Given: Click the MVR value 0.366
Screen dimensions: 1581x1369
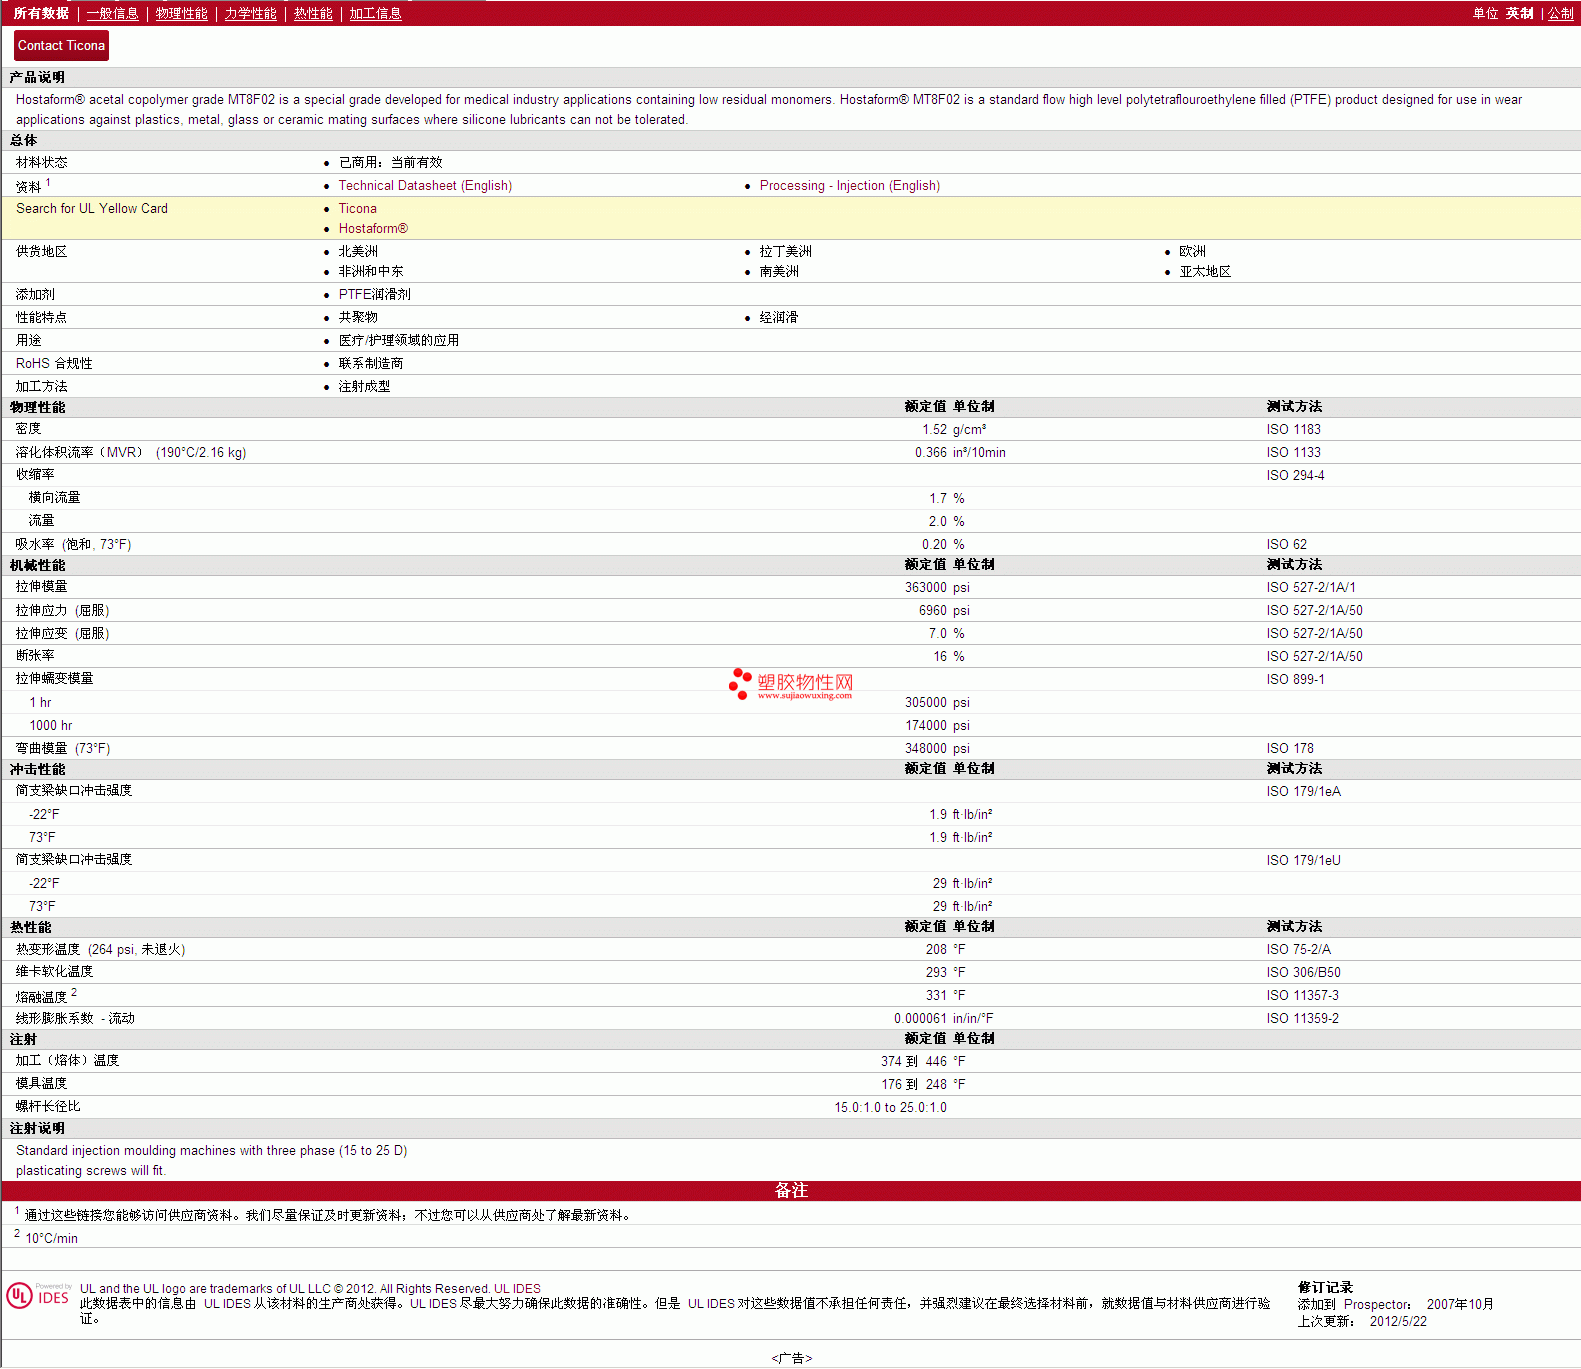Looking at the screenshot, I should pyautogui.click(x=930, y=452).
